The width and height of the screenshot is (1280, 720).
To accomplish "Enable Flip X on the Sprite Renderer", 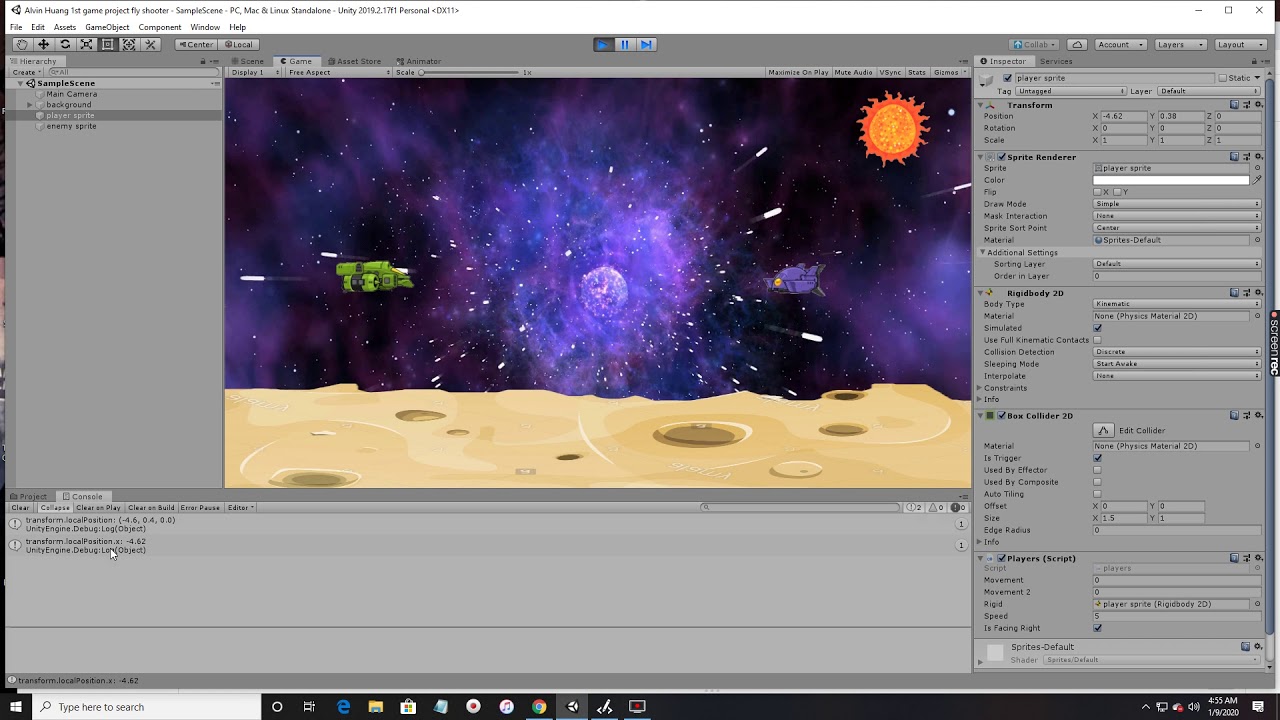I will pyautogui.click(x=1098, y=192).
